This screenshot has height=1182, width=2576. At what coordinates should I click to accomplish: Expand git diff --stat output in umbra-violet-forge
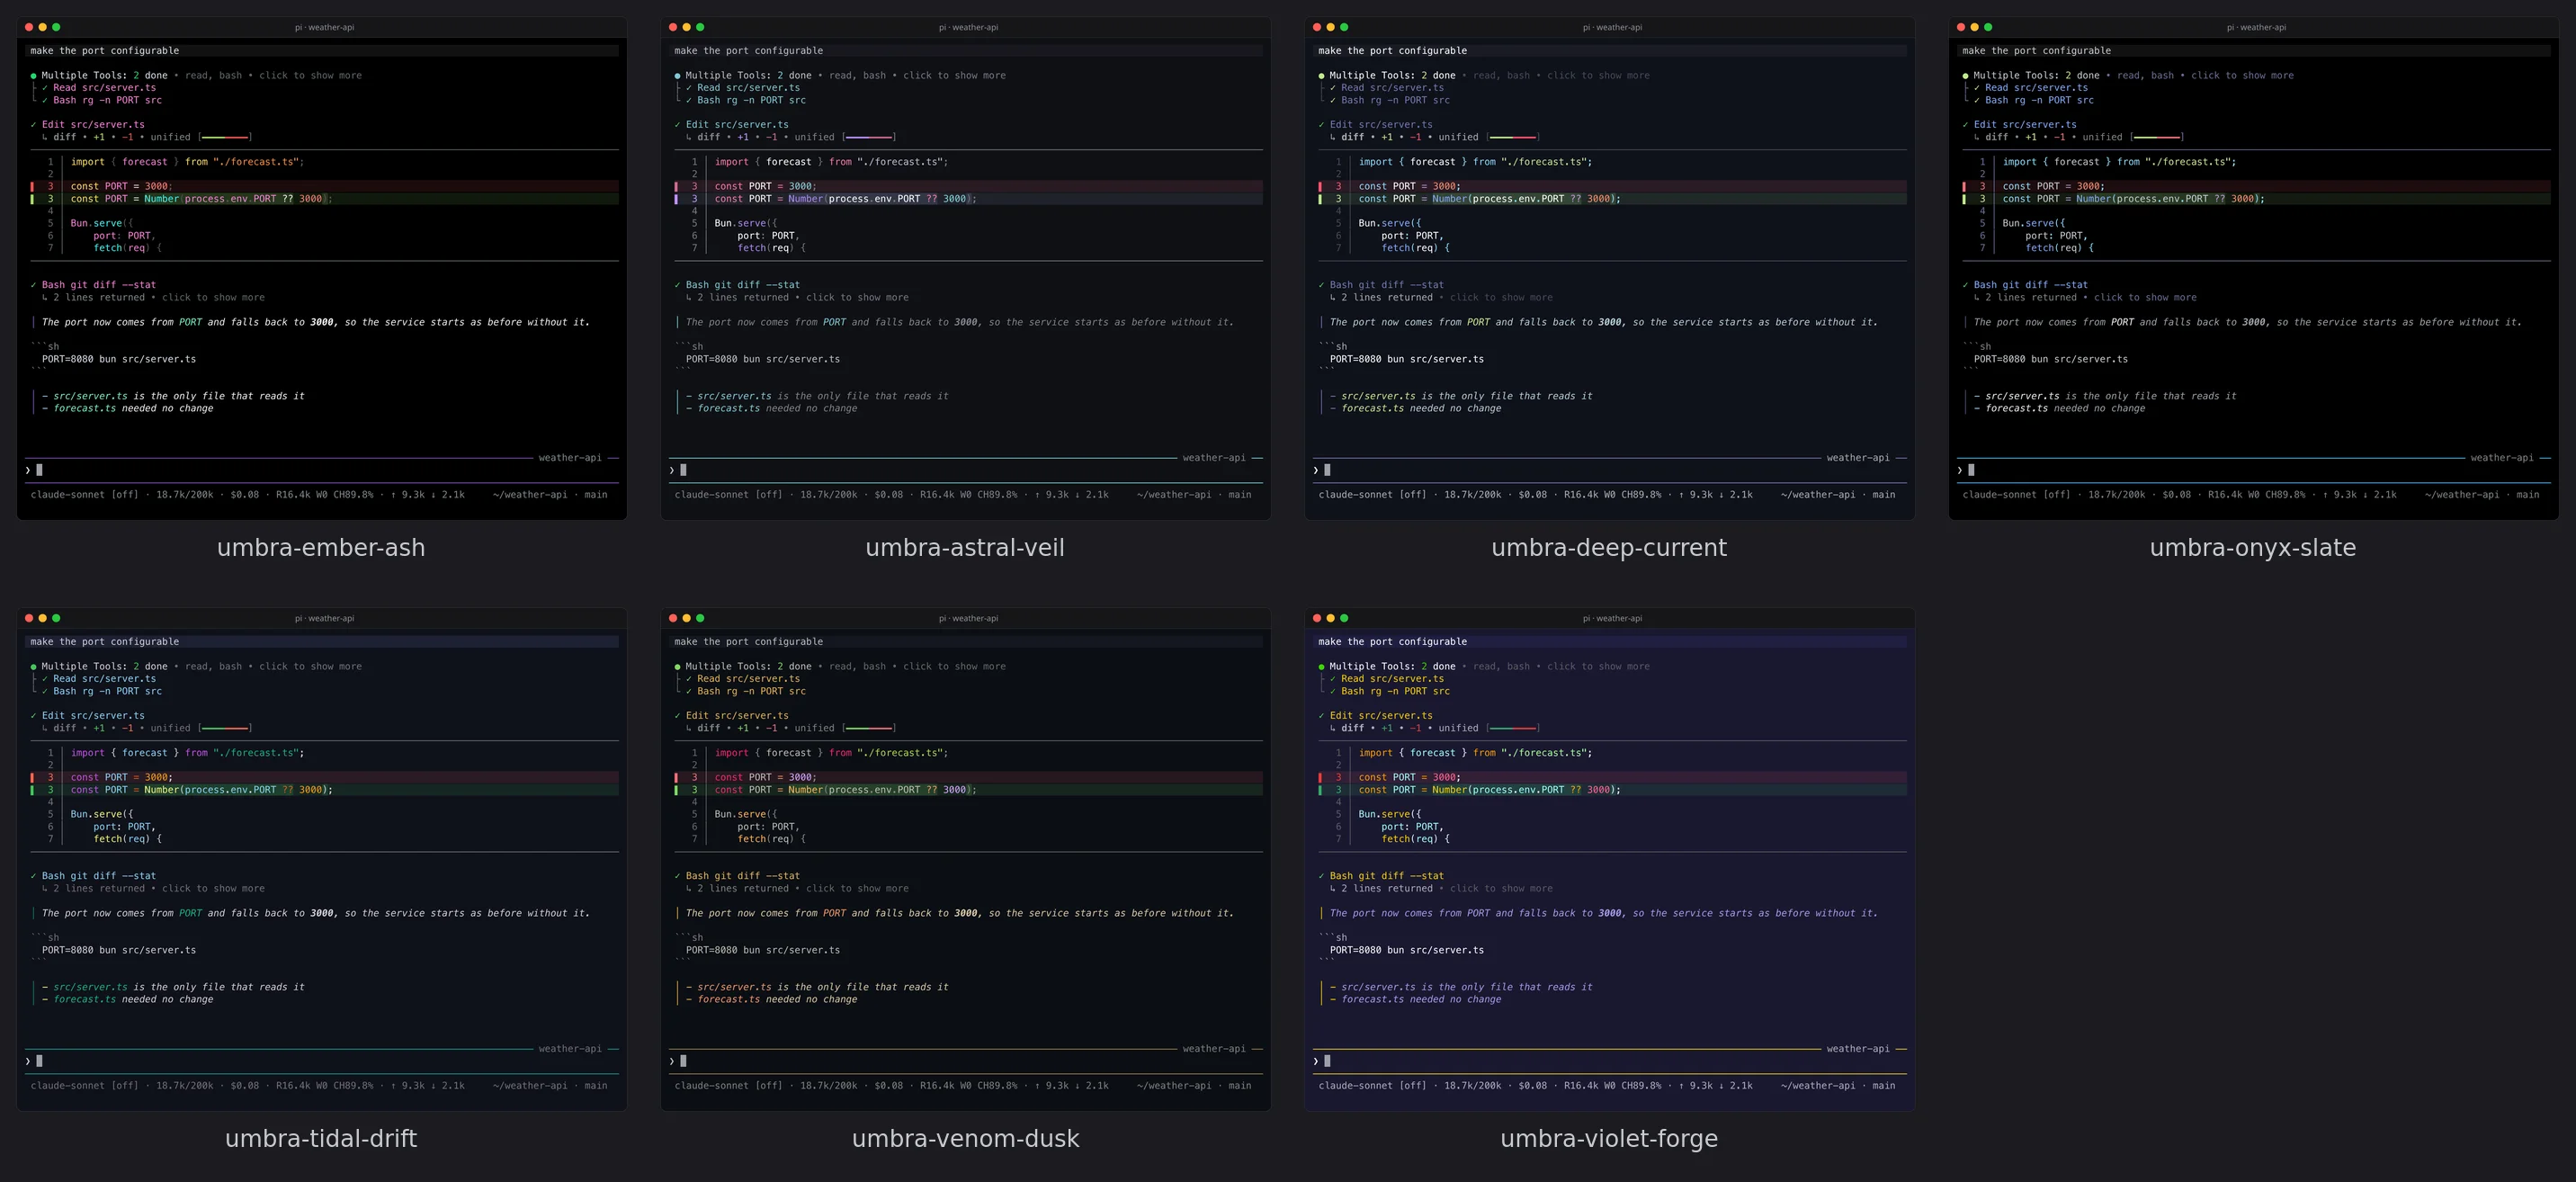click(x=1501, y=889)
